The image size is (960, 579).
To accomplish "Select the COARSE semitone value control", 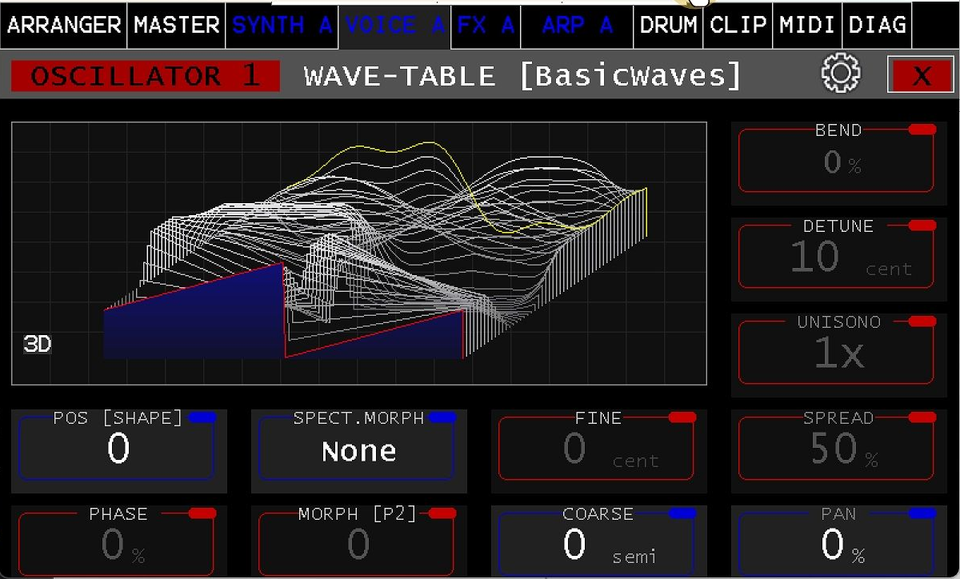I will point(598,545).
